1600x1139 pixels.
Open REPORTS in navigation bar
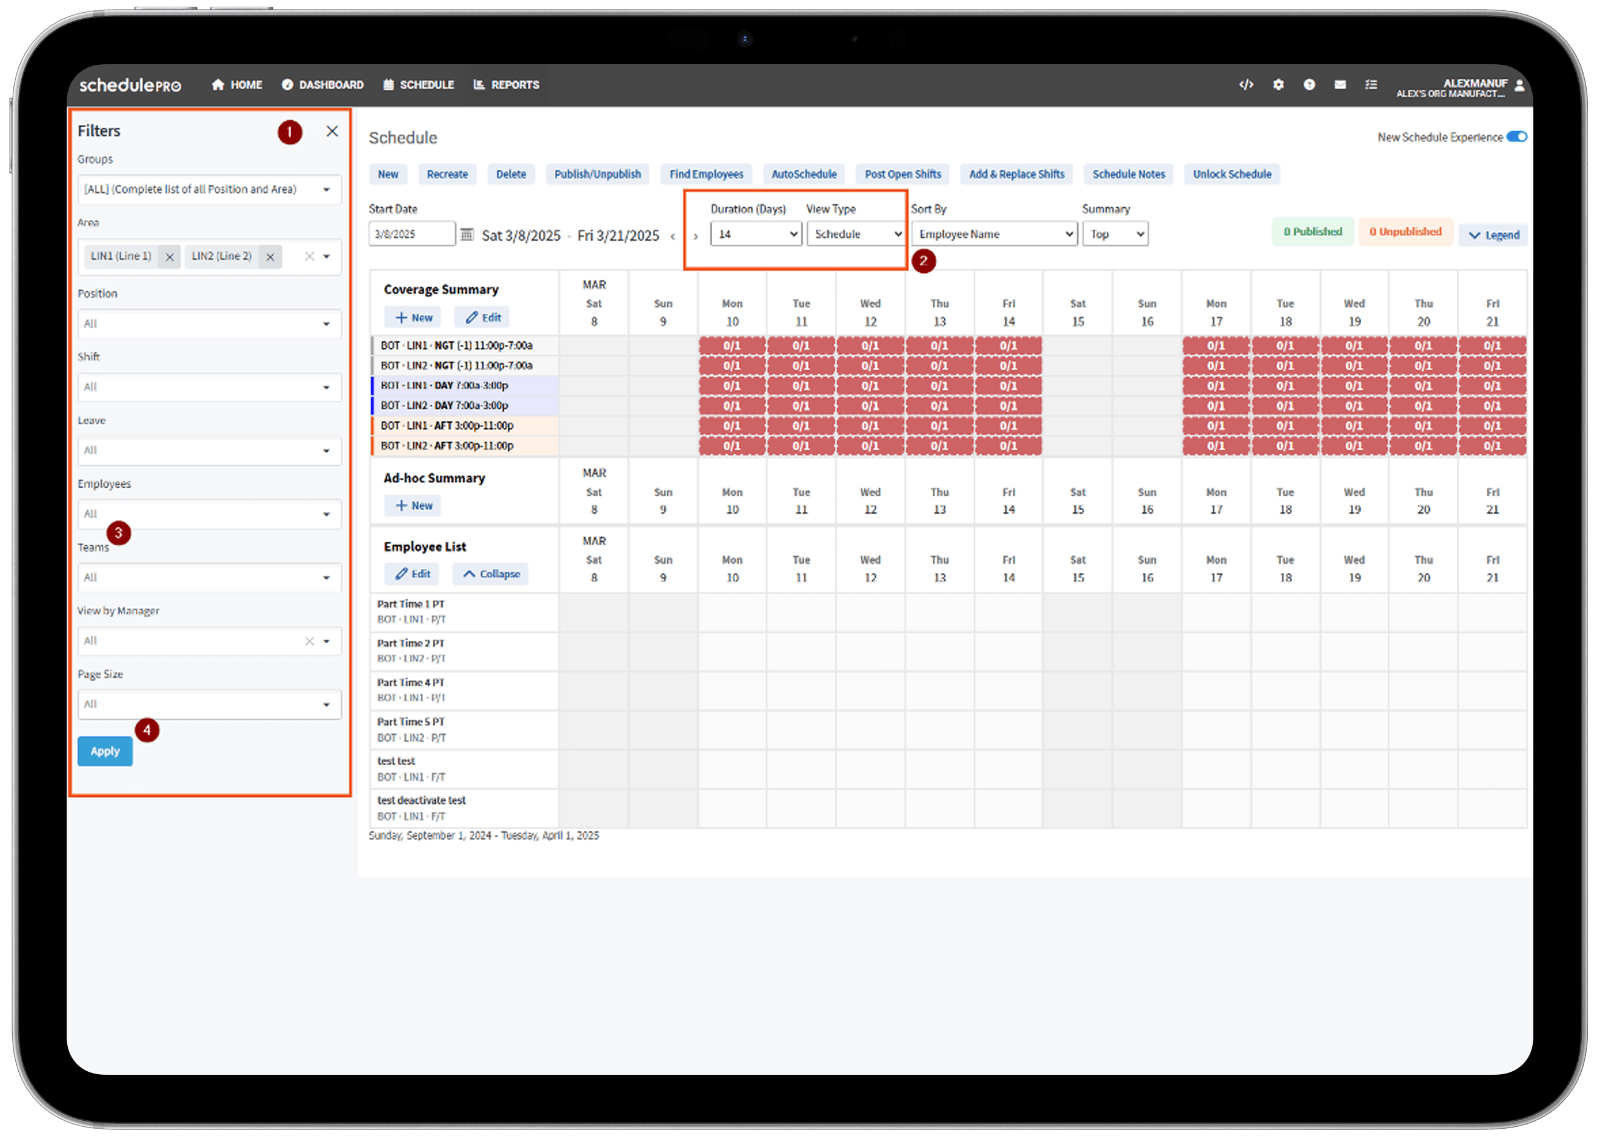(x=506, y=85)
